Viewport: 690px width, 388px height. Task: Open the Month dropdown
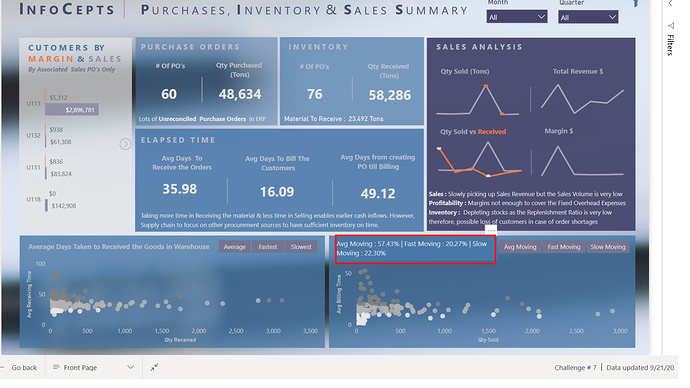517,17
